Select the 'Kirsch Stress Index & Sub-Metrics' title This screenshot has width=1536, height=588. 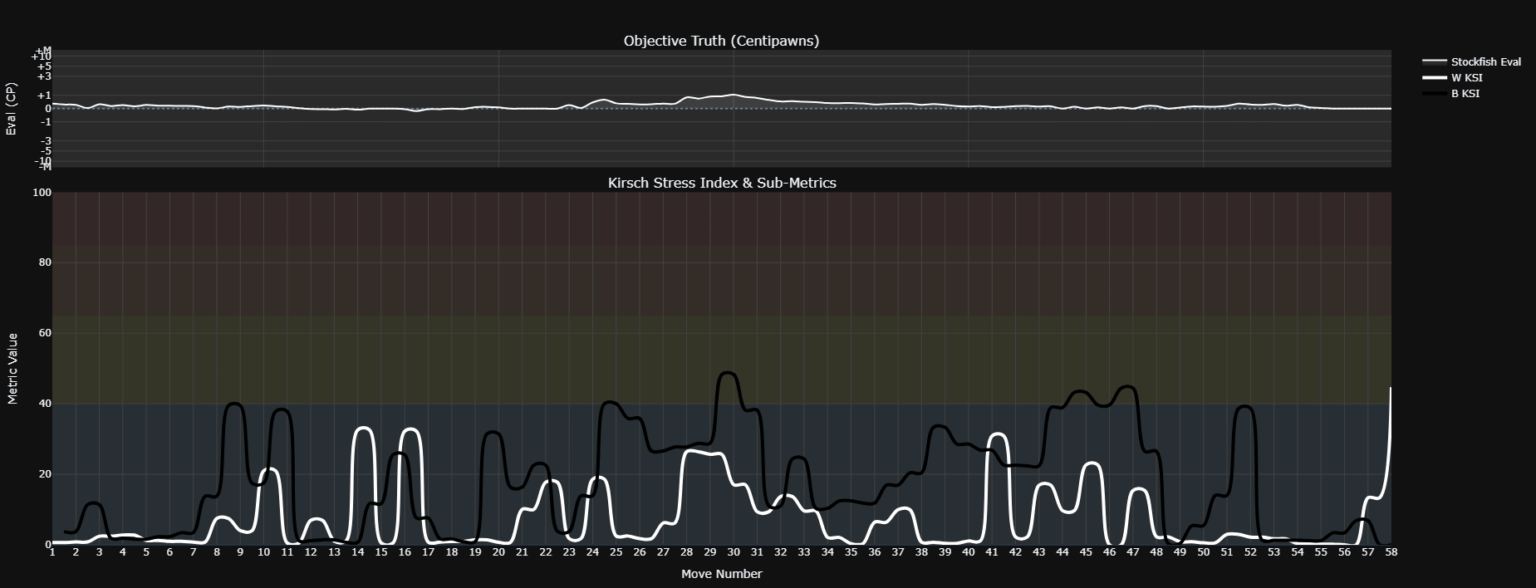[723, 183]
